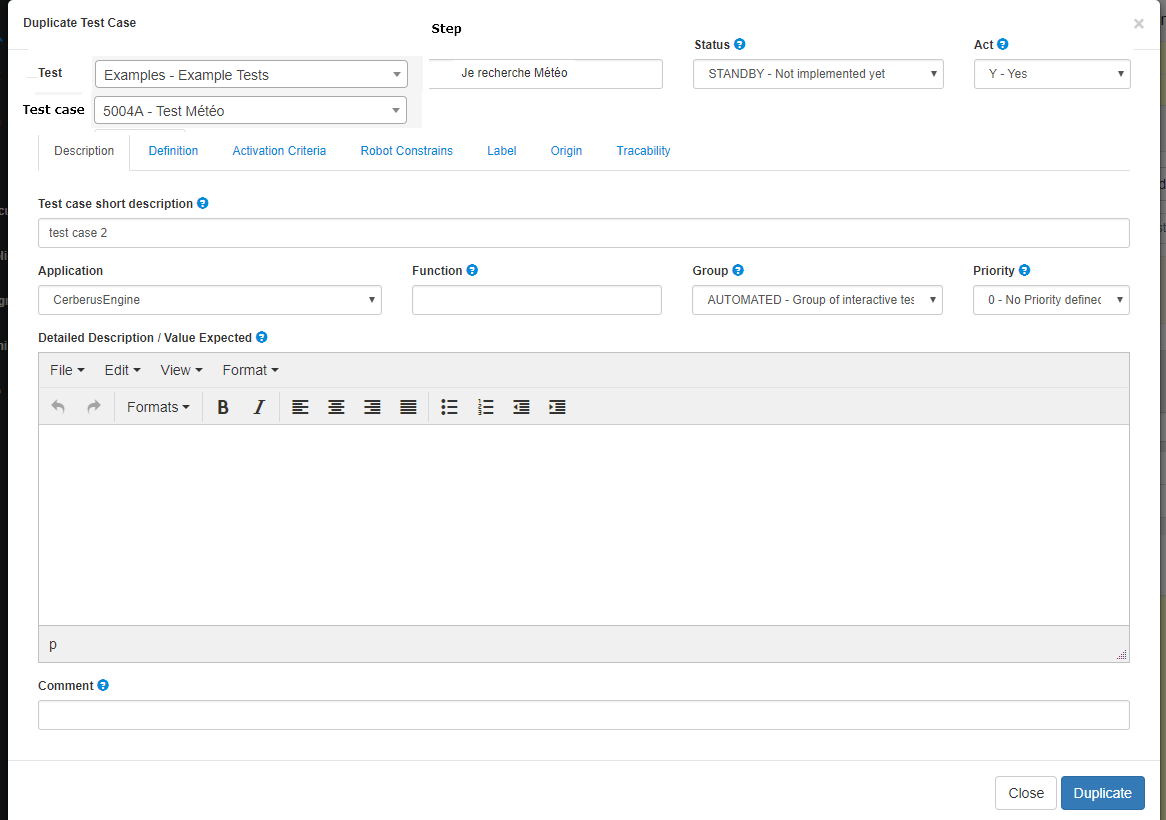The width and height of the screenshot is (1166, 820).
Task: Click help icon next to Group
Action: click(738, 270)
